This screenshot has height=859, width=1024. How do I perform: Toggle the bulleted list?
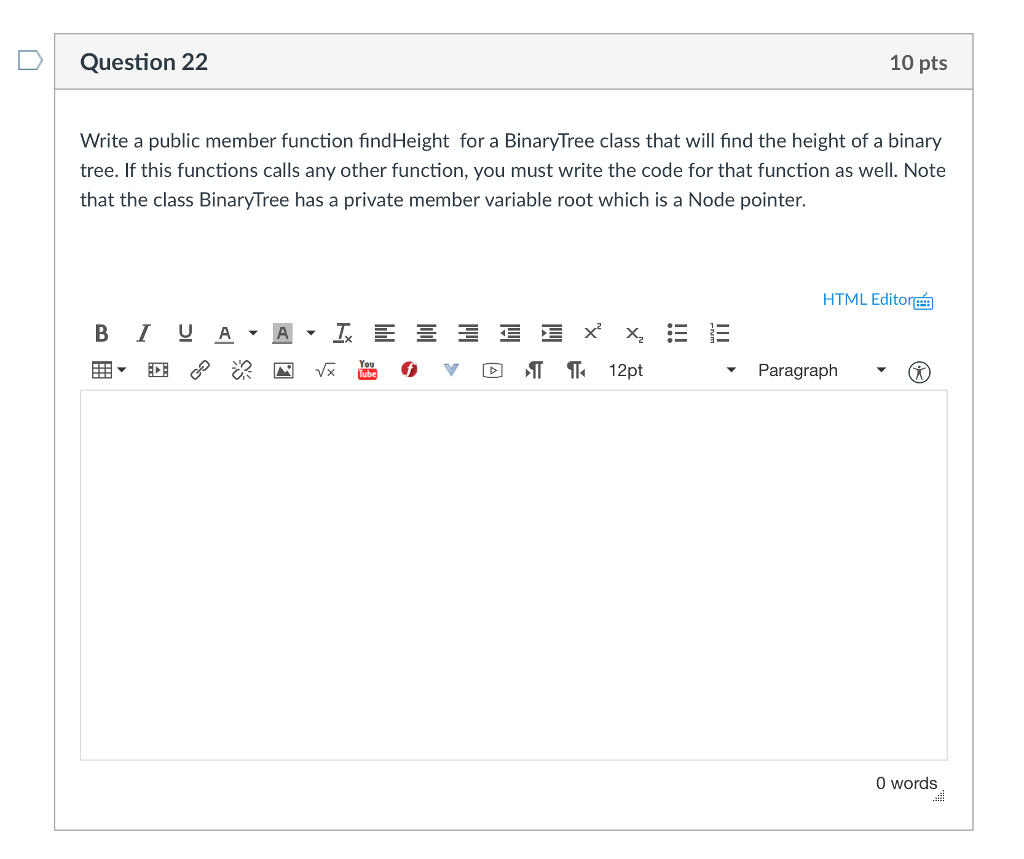coord(677,333)
